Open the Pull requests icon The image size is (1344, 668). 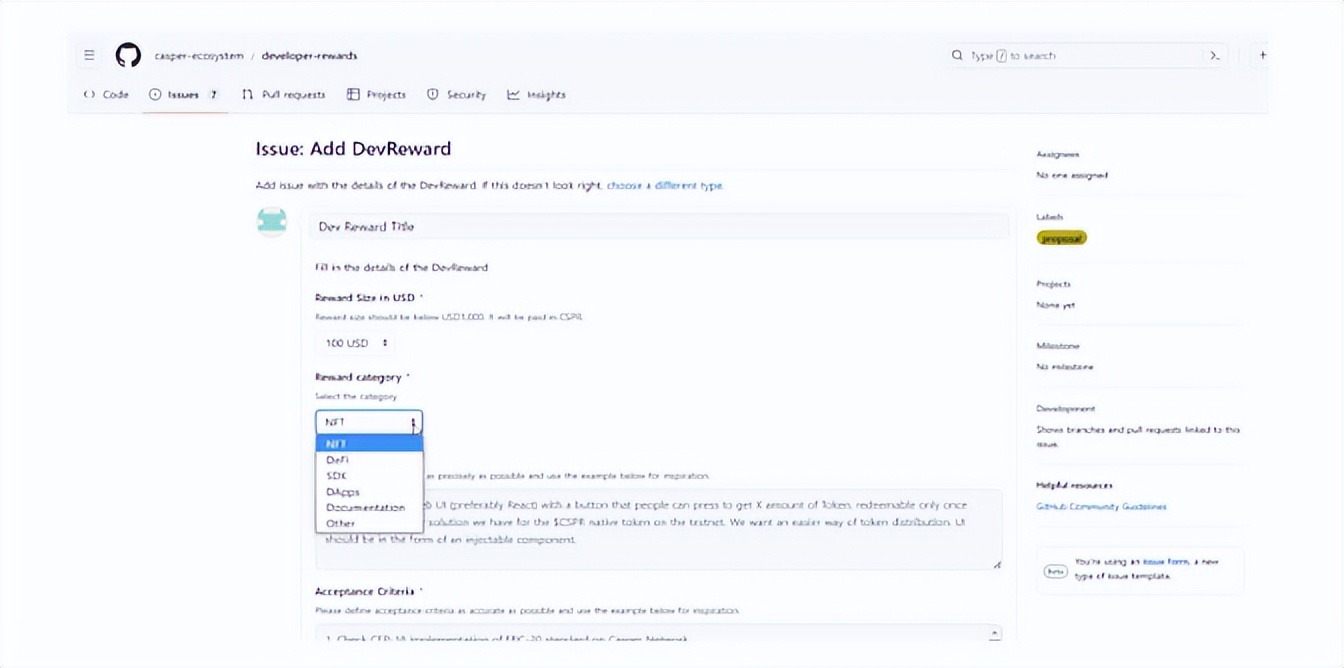[246, 94]
